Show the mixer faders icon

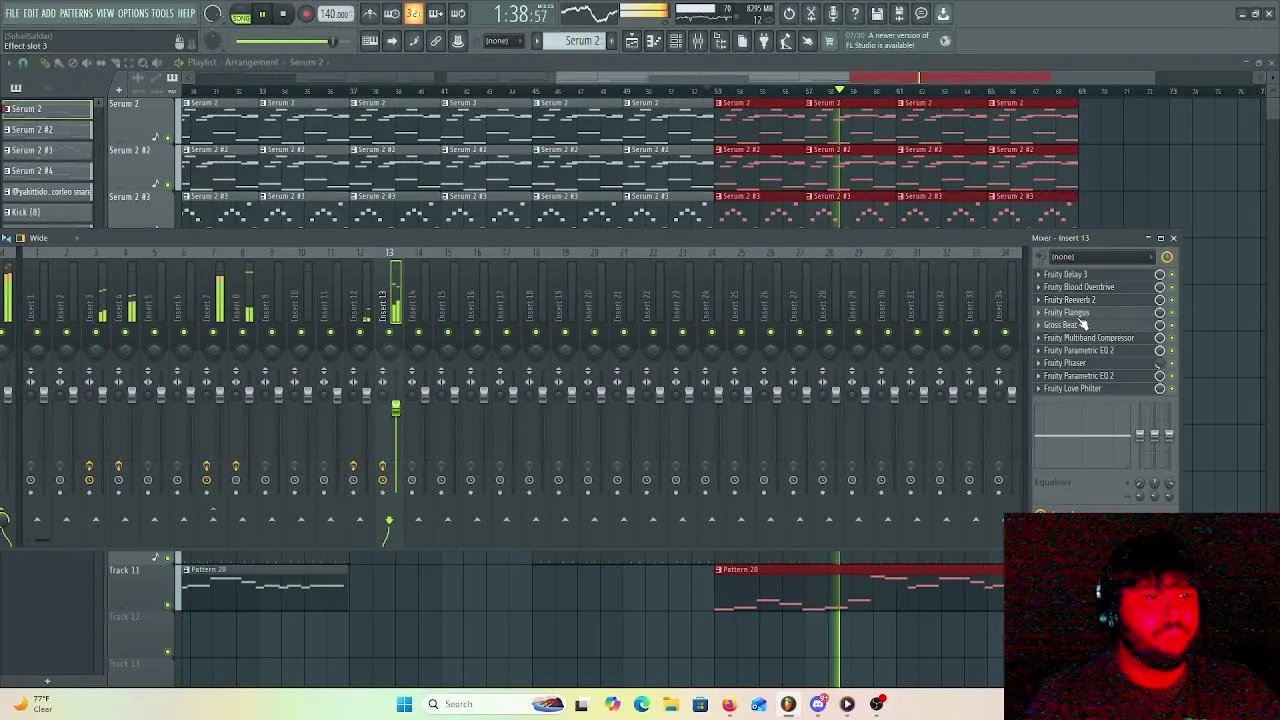pos(698,41)
